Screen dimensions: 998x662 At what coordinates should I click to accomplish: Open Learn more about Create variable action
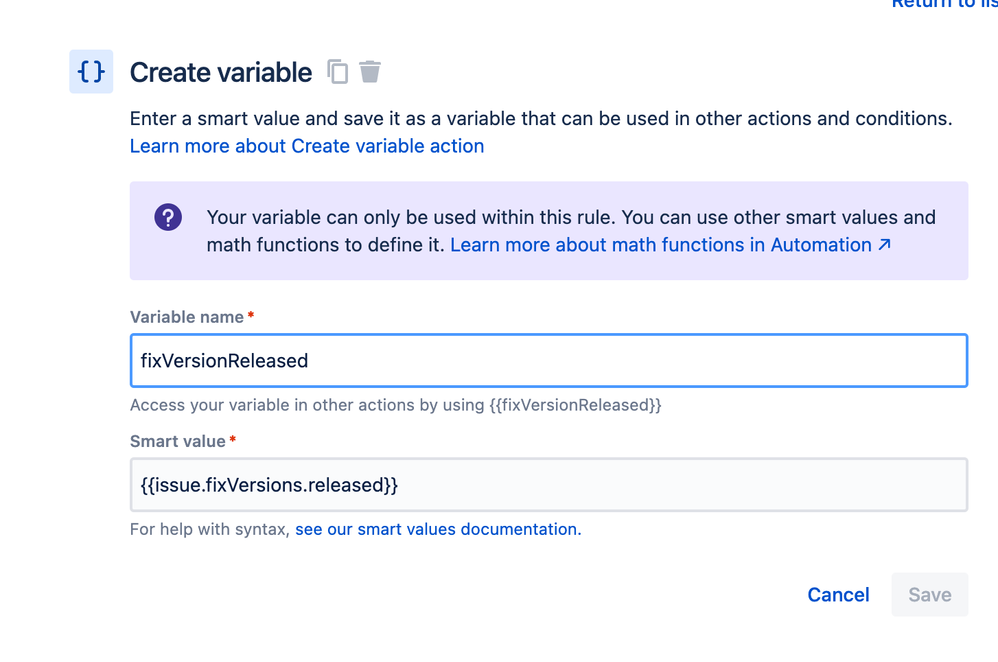click(x=307, y=146)
